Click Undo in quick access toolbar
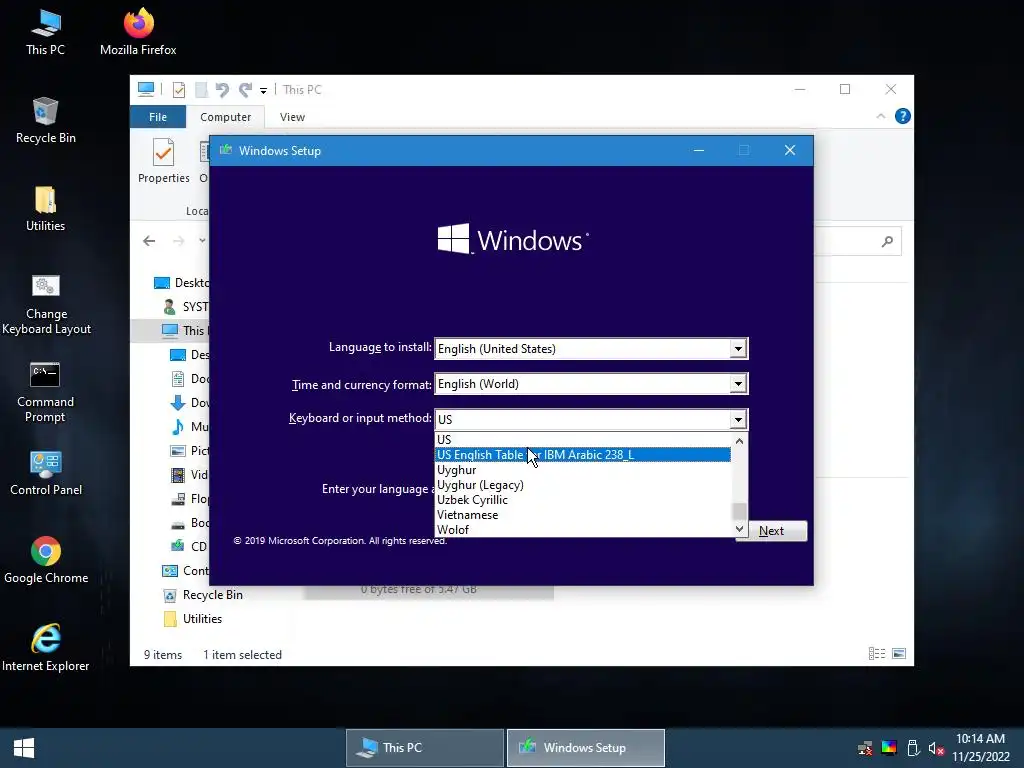The image size is (1024, 768). tap(222, 89)
